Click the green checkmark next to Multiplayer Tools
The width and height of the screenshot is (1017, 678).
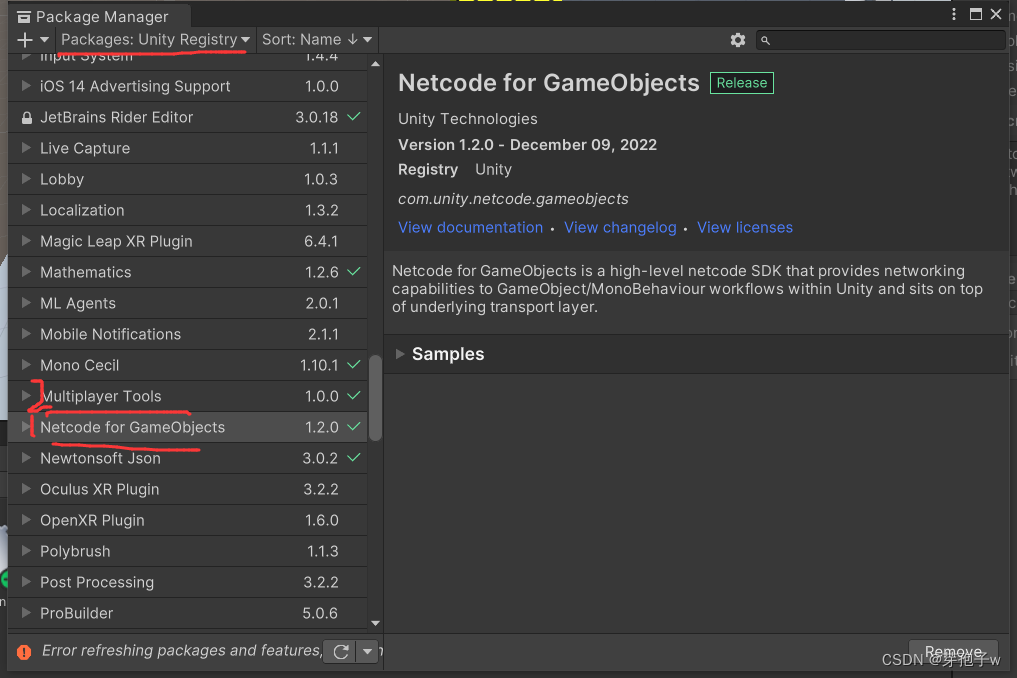click(352, 395)
